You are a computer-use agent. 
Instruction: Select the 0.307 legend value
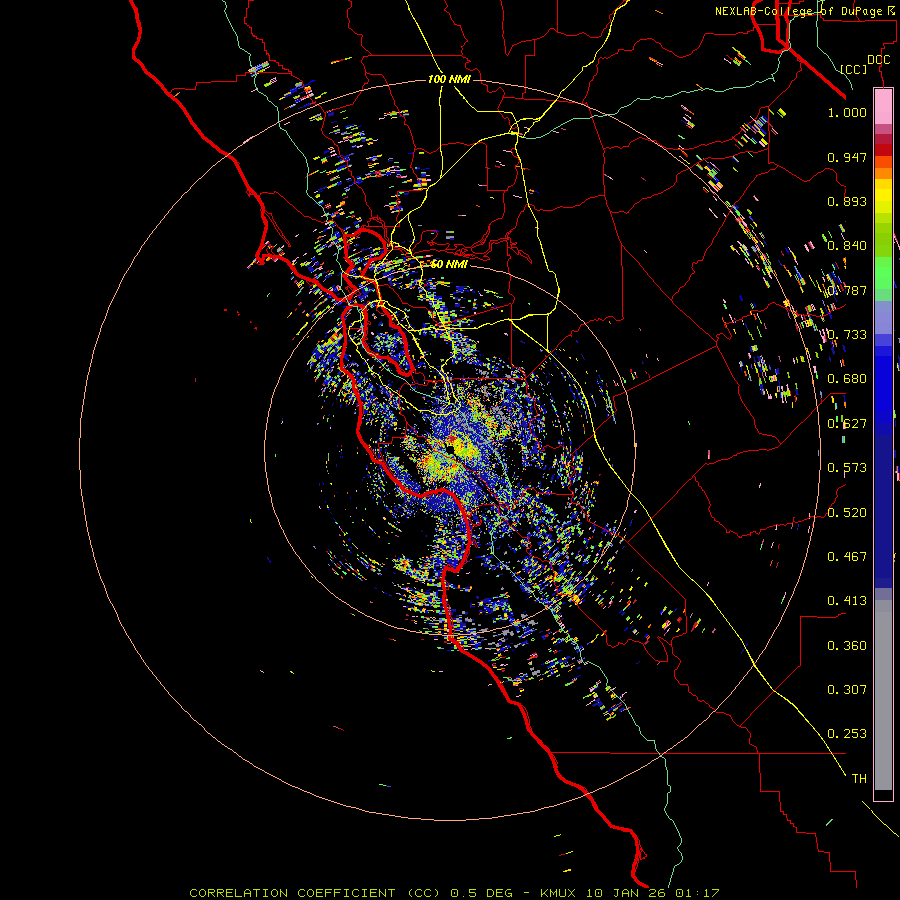(847, 689)
